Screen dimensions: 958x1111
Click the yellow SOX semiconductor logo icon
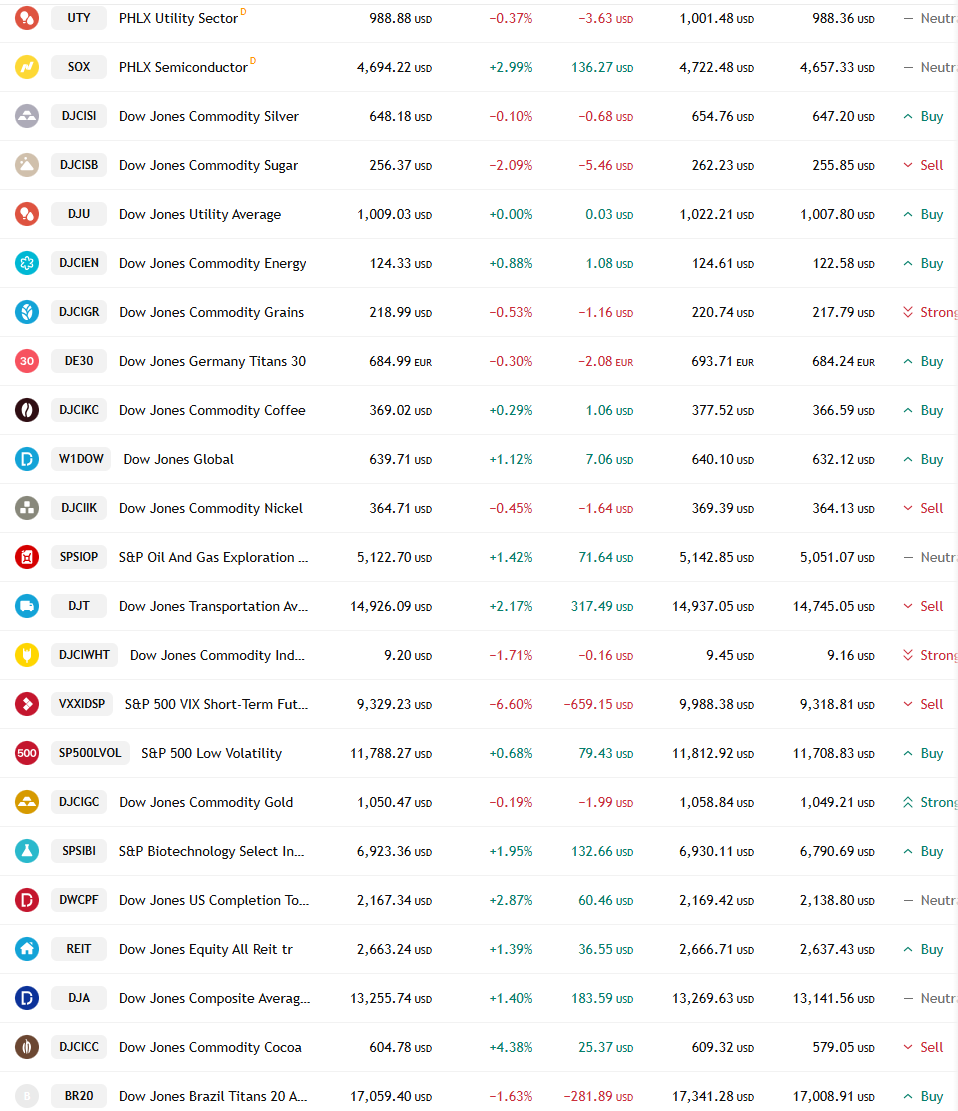tap(27, 67)
